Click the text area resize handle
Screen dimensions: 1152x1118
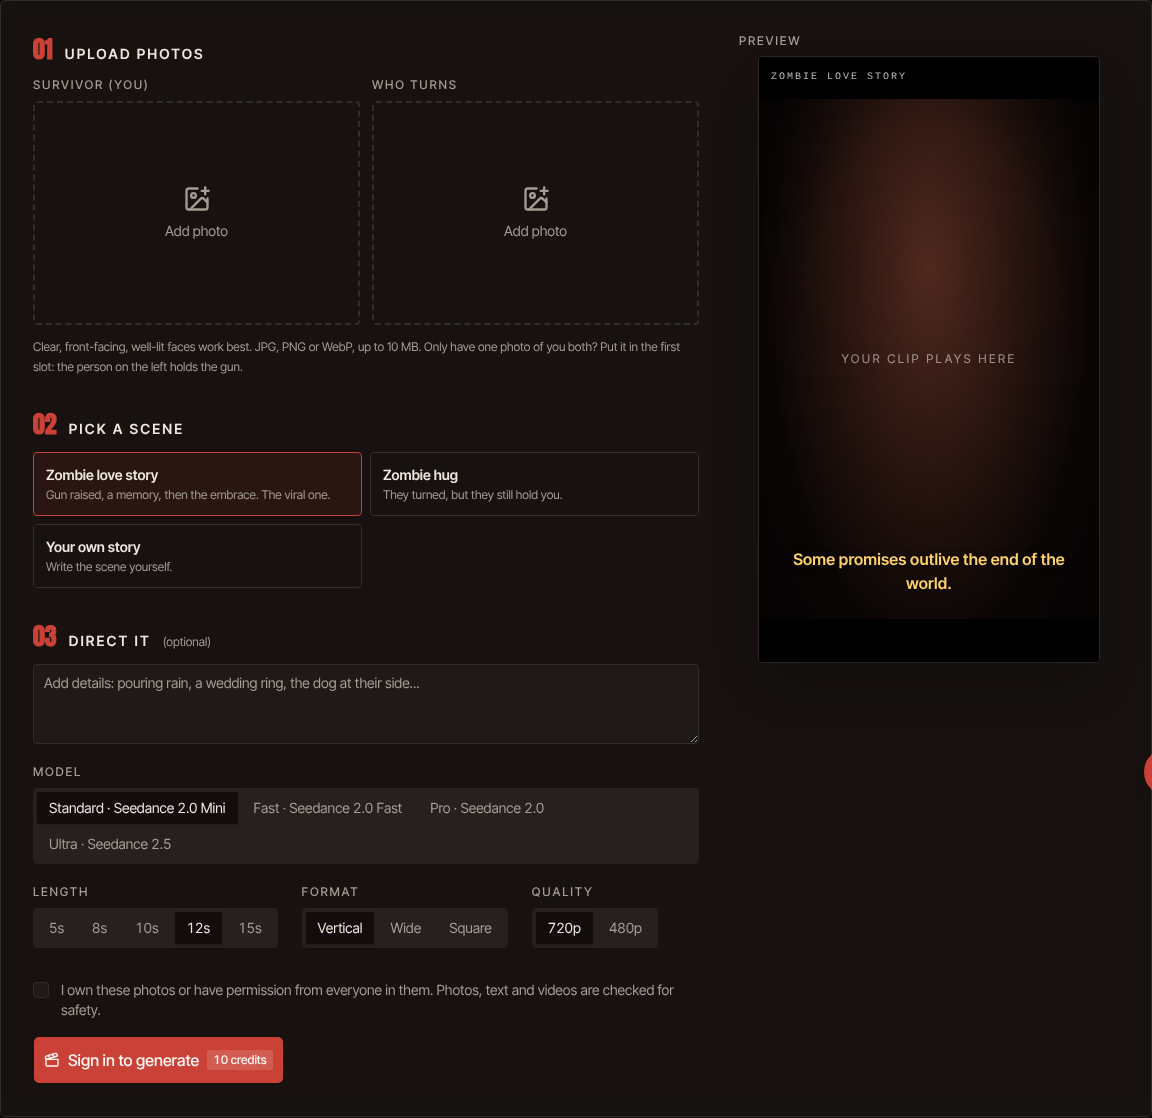(x=693, y=738)
